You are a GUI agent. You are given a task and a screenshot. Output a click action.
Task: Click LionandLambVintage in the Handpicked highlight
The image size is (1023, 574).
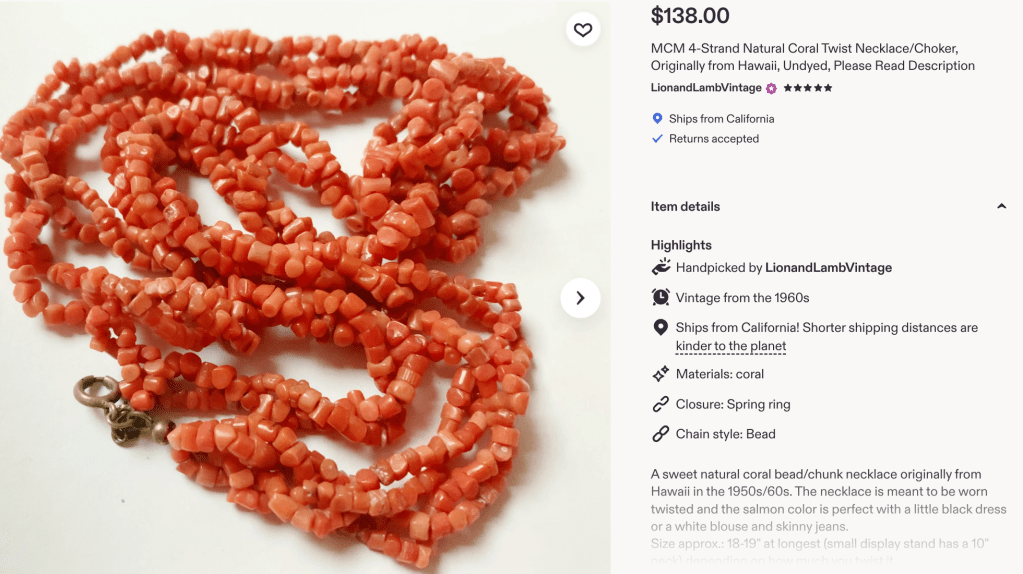[828, 268]
